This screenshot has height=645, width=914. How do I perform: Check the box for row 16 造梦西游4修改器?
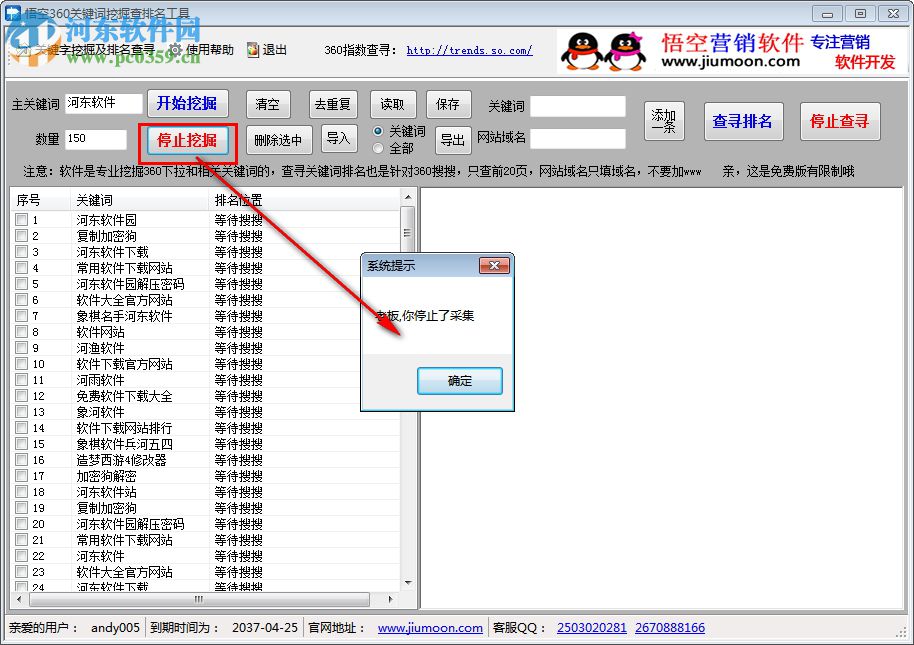[x=22, y=460]
